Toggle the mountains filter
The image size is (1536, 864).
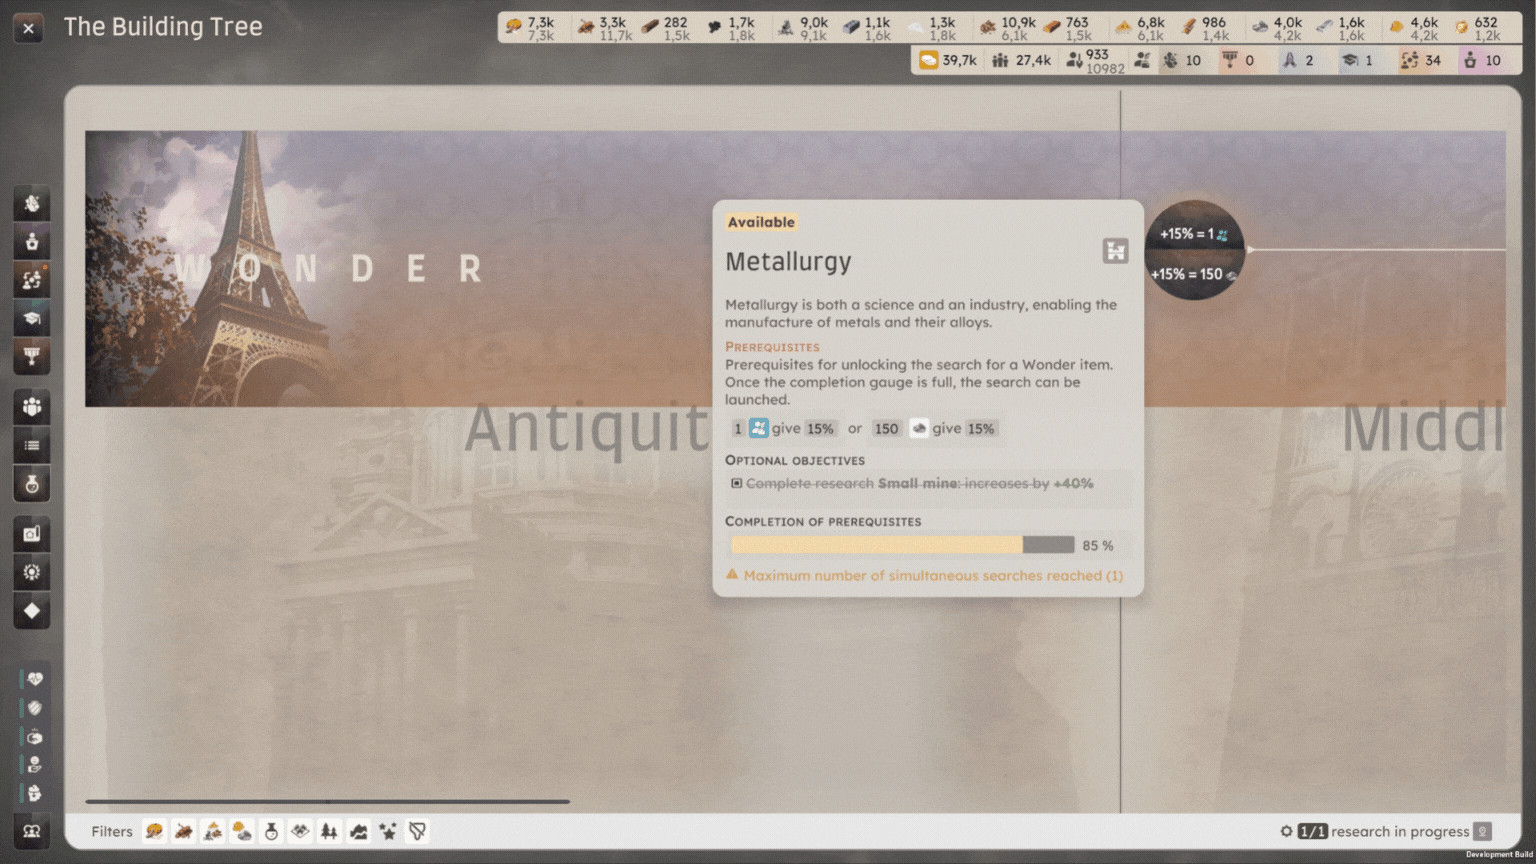click(357, 831)
